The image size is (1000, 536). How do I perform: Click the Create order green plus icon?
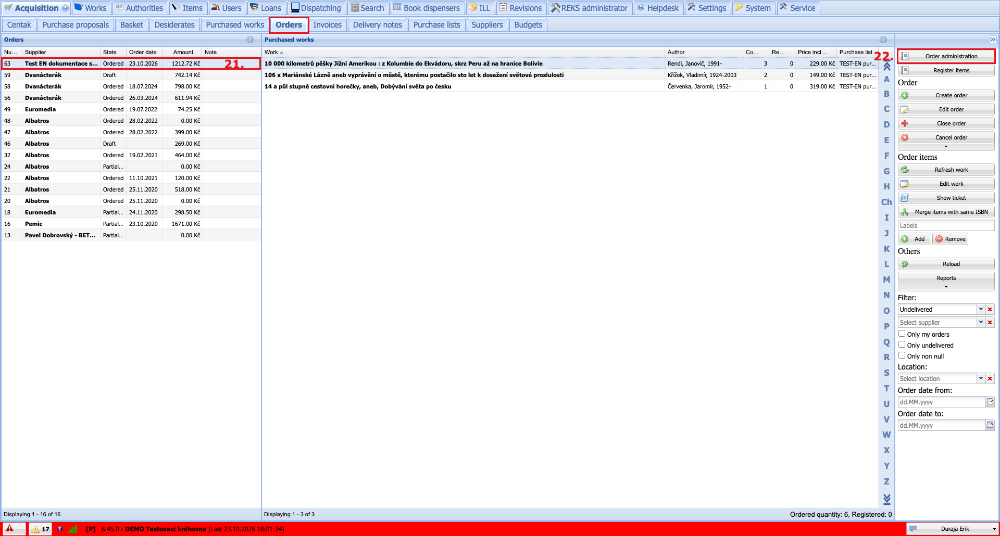pyautogui.click(x=904, y=95)
